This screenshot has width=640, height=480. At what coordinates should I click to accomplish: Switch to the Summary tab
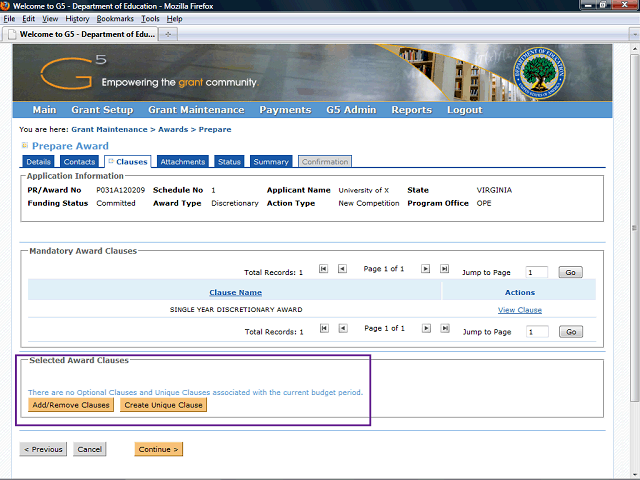click(271, 162)
